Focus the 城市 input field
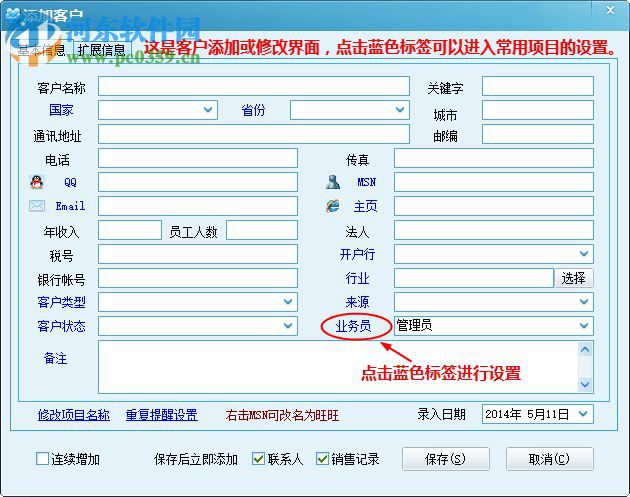Screen dimensions: 630x497 pos(538,110)
